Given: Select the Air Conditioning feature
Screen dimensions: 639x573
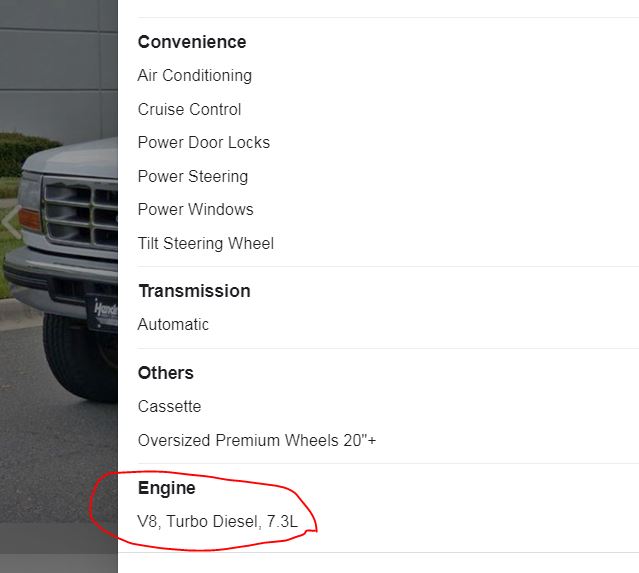Looking at the screenshot, I should click(x=195, y=76).
